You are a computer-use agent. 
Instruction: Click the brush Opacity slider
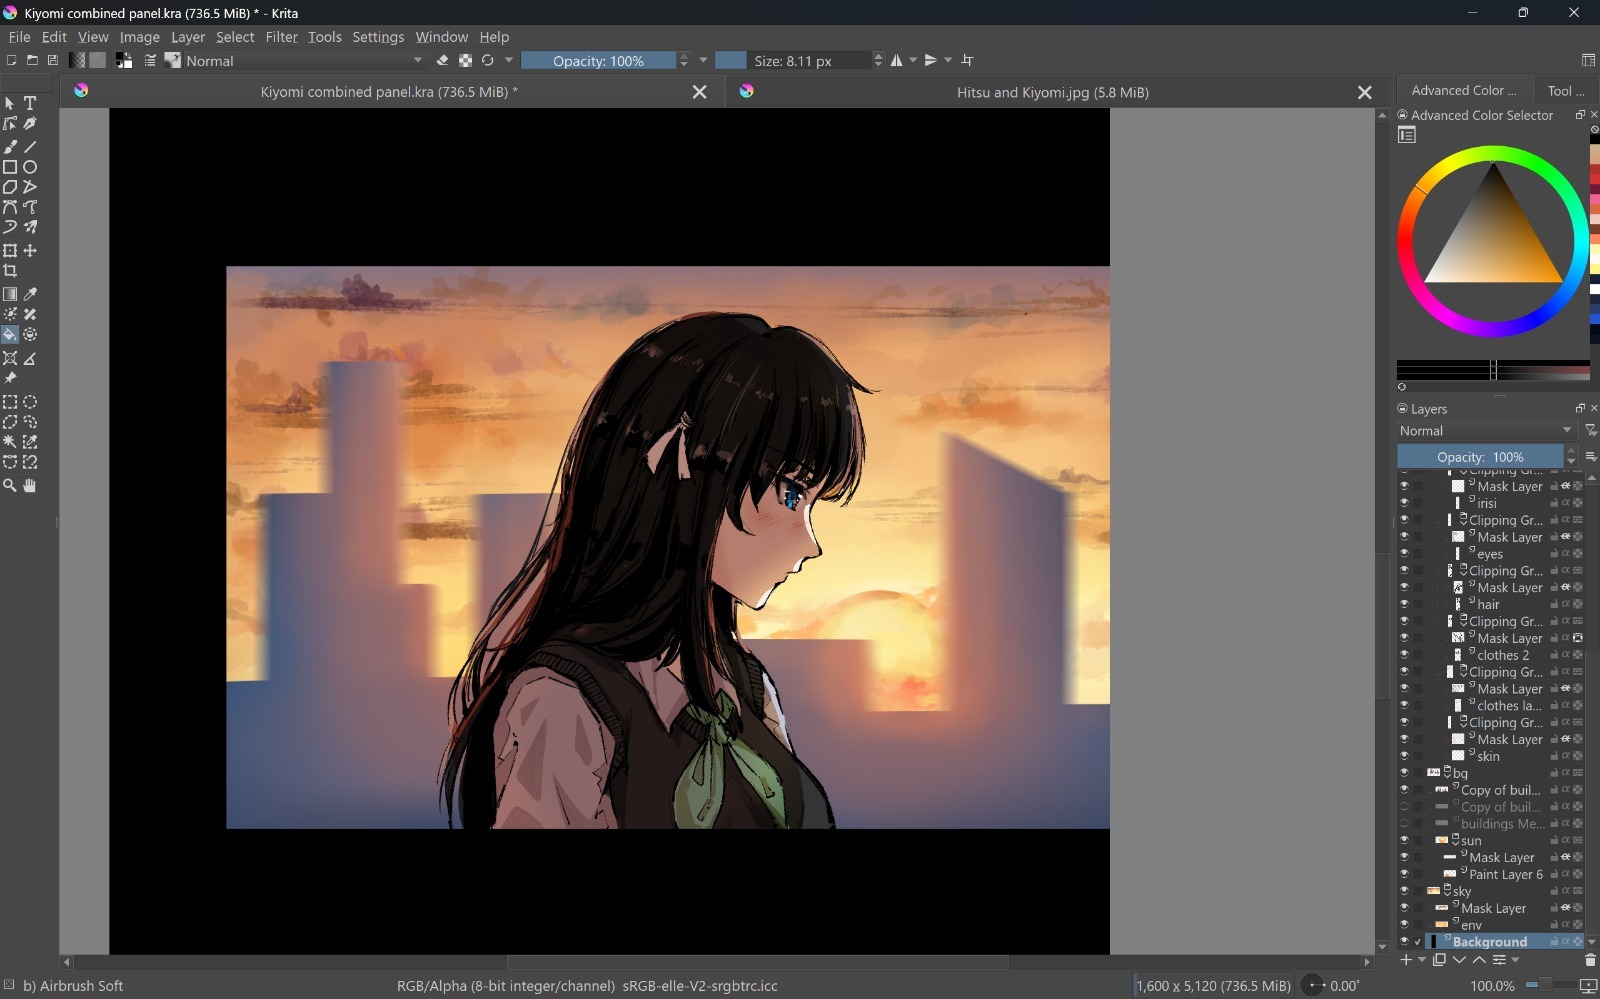598,60
